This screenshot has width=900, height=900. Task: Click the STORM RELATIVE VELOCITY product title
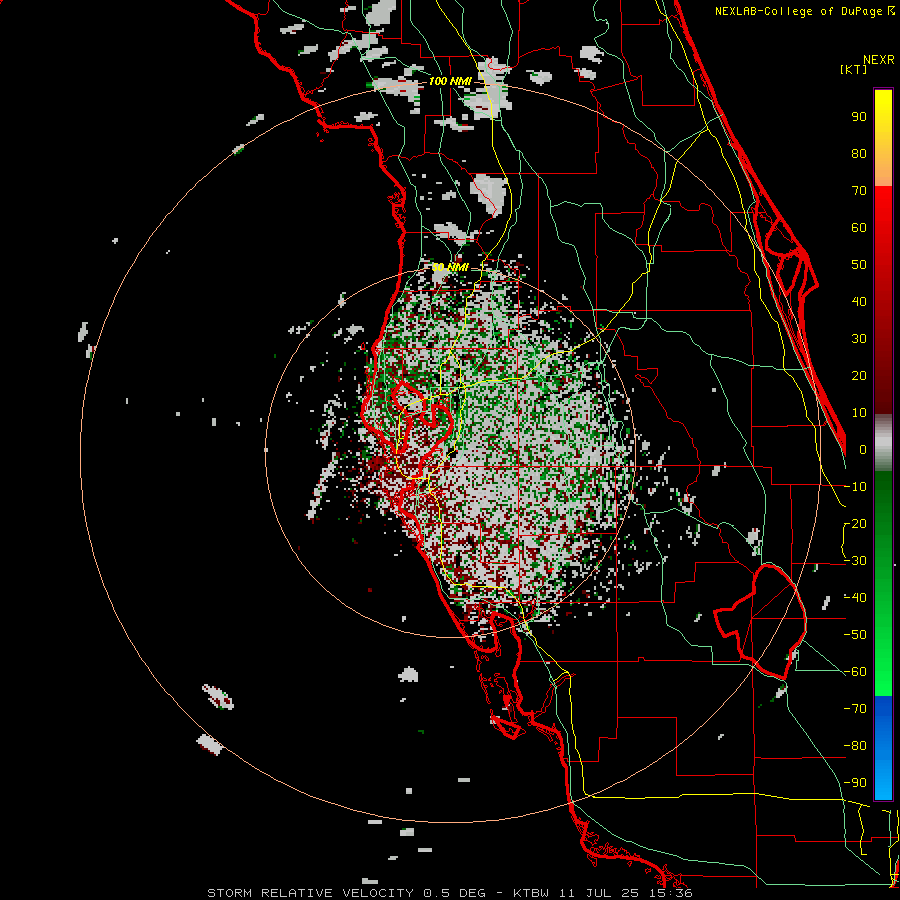(x=311, y=893)
